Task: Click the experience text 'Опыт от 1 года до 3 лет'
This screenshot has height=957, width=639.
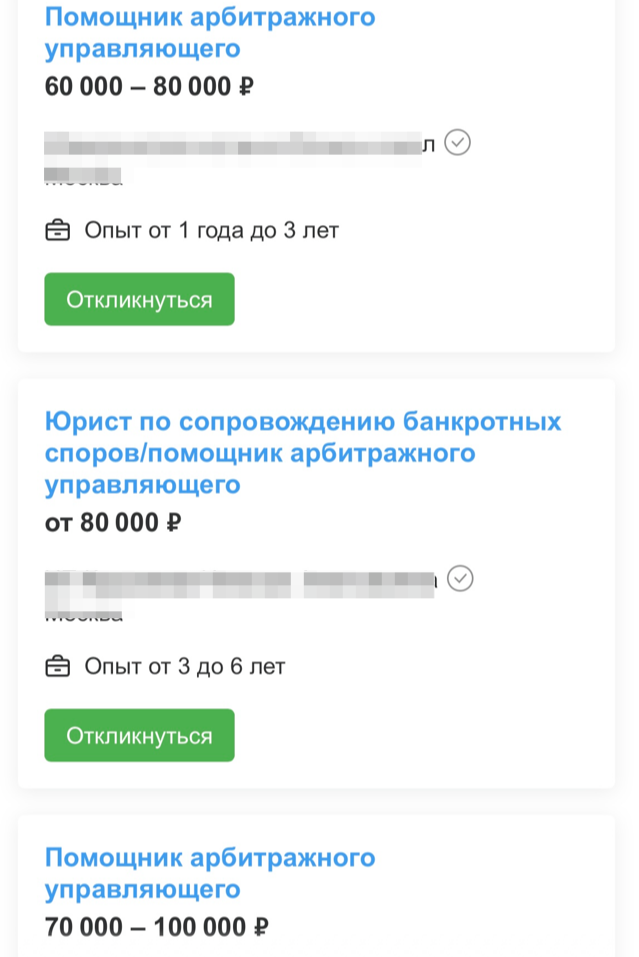Action: (x=211, y=229)
